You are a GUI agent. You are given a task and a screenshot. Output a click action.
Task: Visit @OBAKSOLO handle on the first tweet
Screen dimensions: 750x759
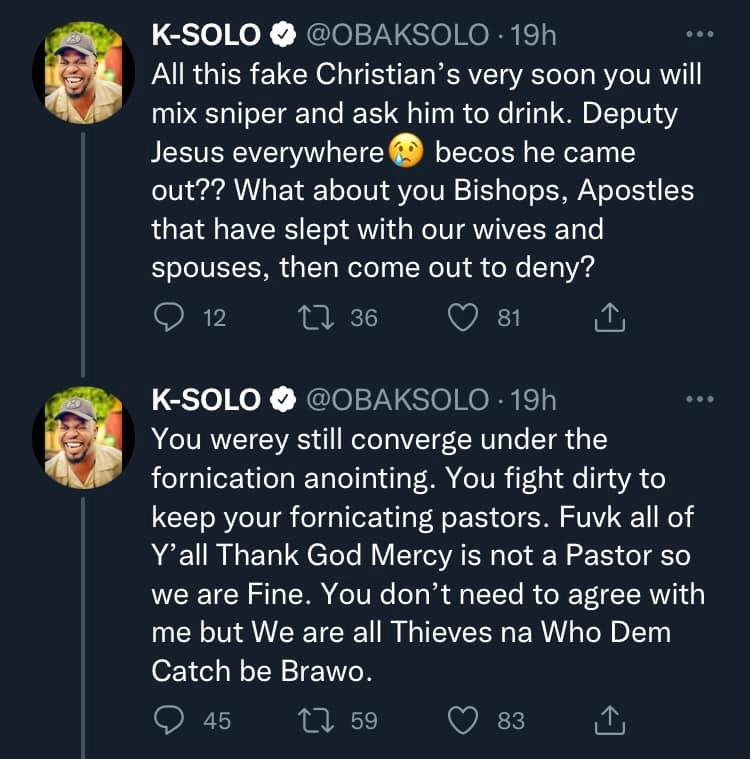[x=396, y=36]
